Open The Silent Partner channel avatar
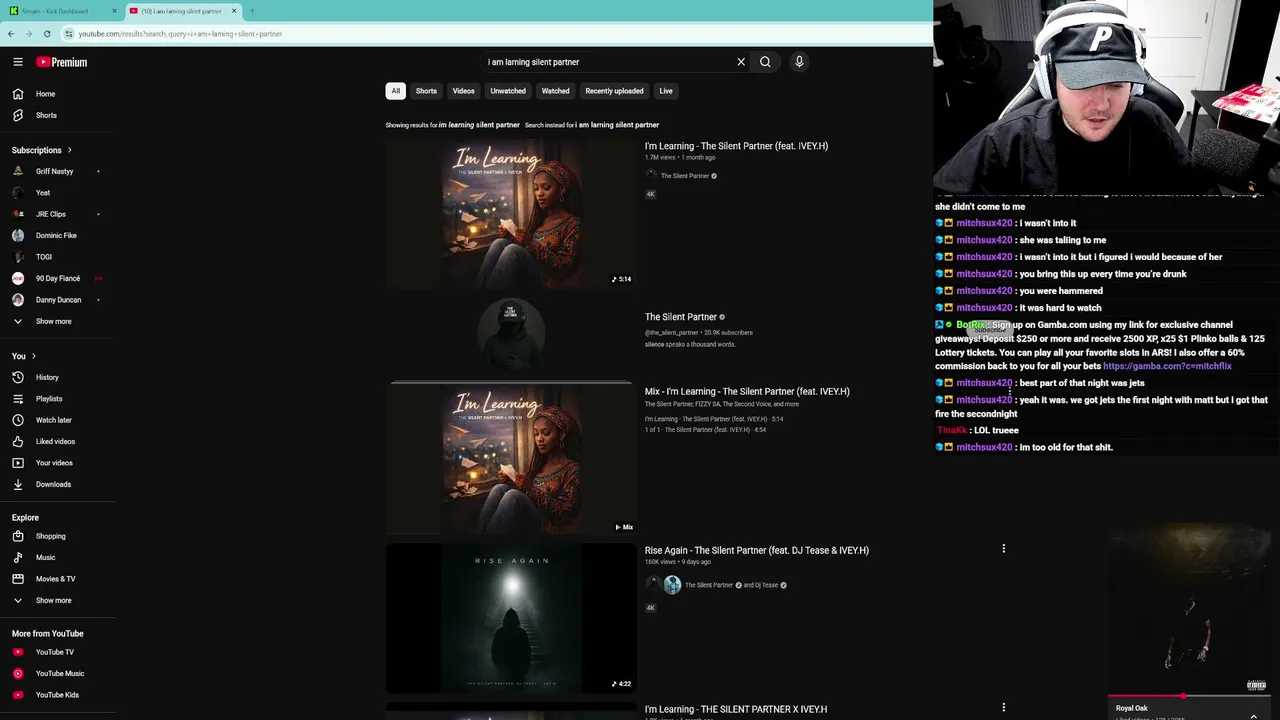The width and height of the screenshot is (1280, 720). [x=511, y=332]
